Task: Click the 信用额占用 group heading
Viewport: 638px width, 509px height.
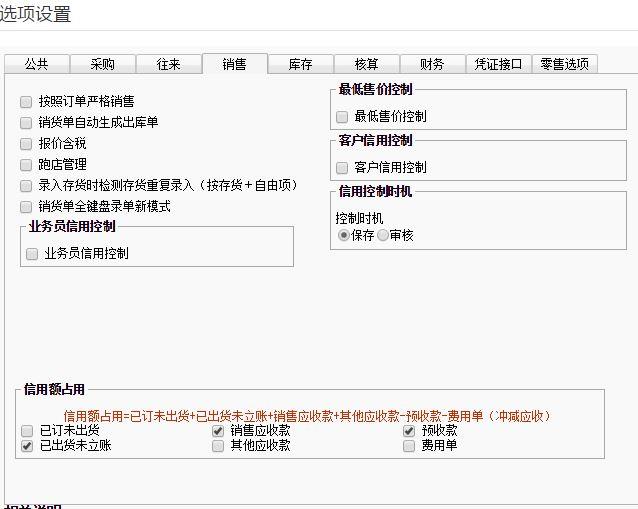Action: (x=54, y=389)
